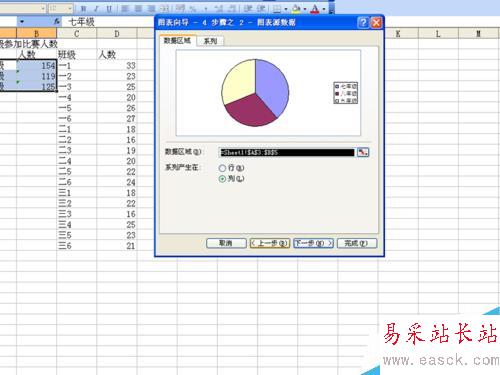The image size is (500, 375).
Task: Click the 取消 cancel button
Action: click(226, 243)
